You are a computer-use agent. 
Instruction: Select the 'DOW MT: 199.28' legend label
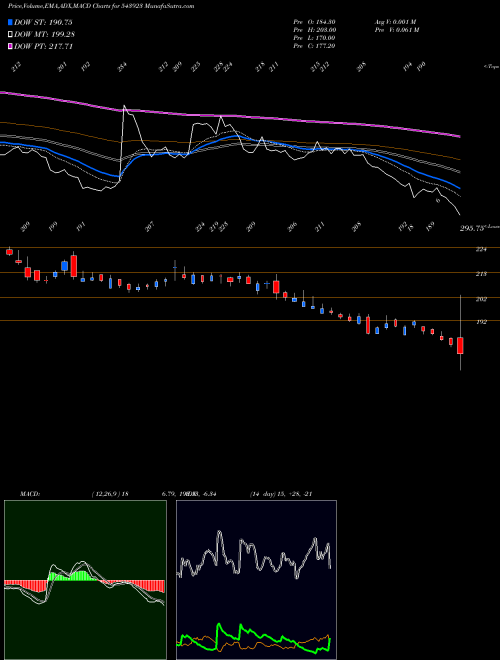pos(45,35)
